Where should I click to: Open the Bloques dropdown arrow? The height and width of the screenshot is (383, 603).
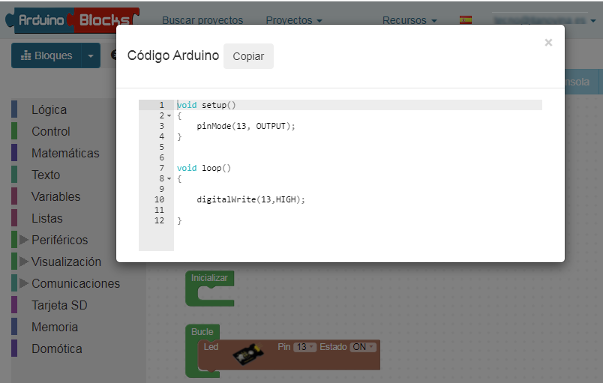pyautogui.click(x=91, y=56)
